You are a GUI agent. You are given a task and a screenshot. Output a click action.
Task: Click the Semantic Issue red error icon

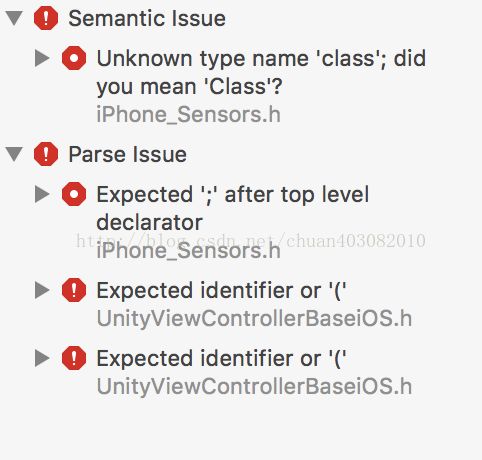click(46, 18)
